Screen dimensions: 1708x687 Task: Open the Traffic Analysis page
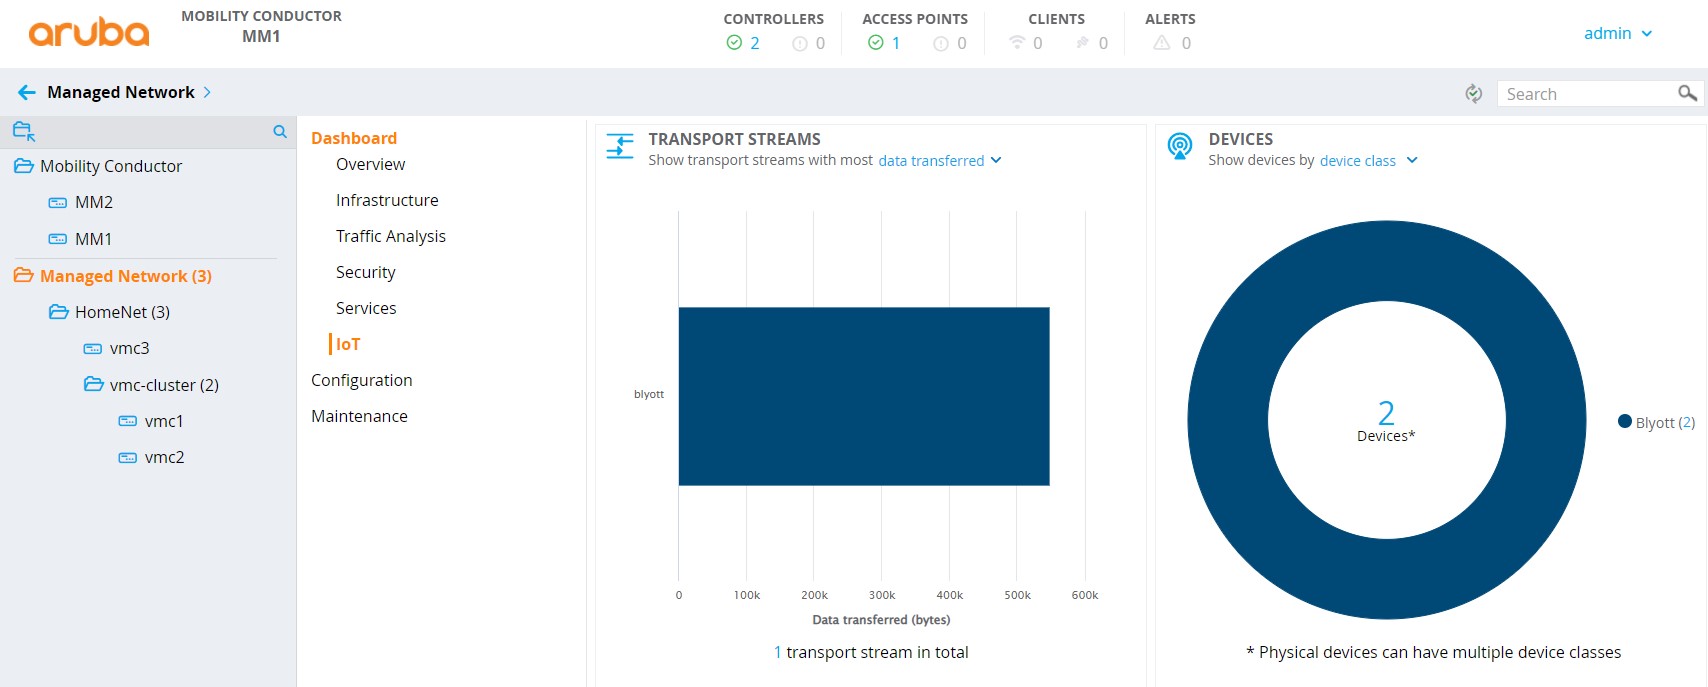(391, 236)
